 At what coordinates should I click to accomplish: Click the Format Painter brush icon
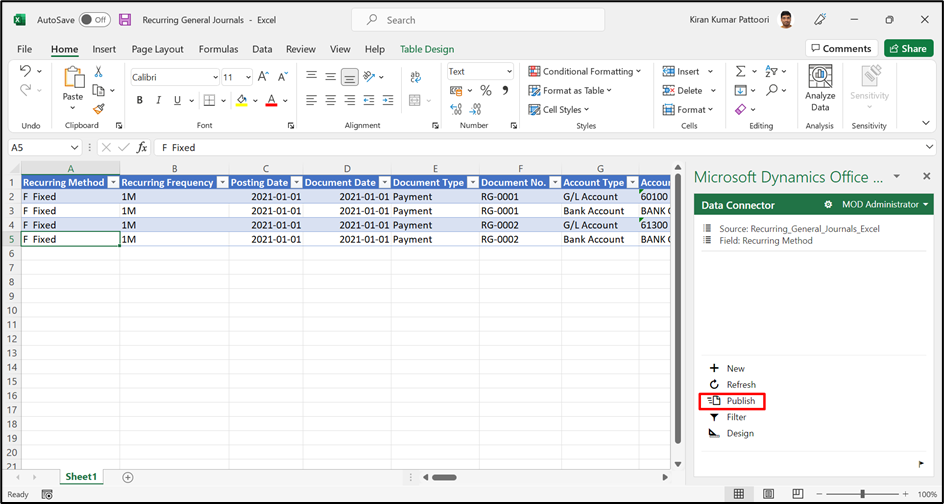point(99,109)
